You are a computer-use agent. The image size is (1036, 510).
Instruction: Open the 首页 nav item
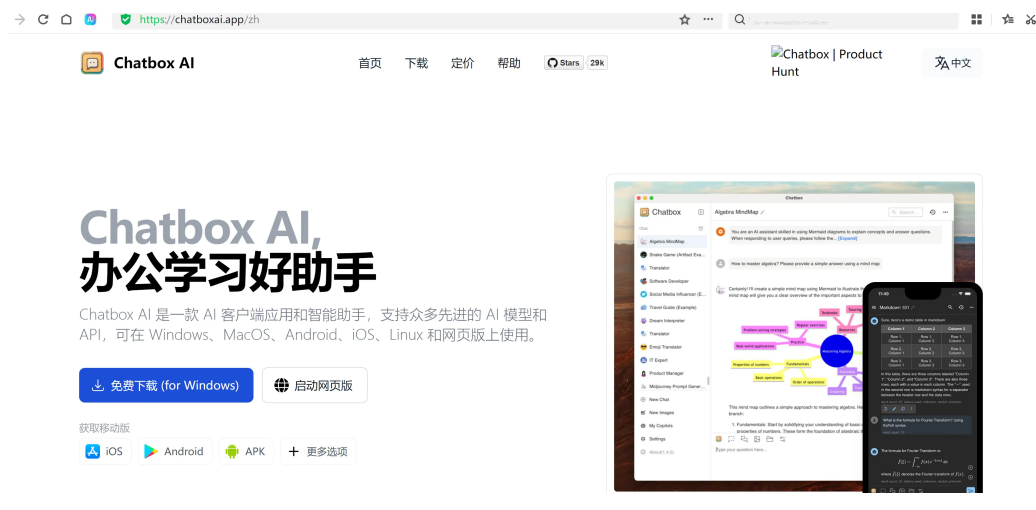click(x=370, y=63)
